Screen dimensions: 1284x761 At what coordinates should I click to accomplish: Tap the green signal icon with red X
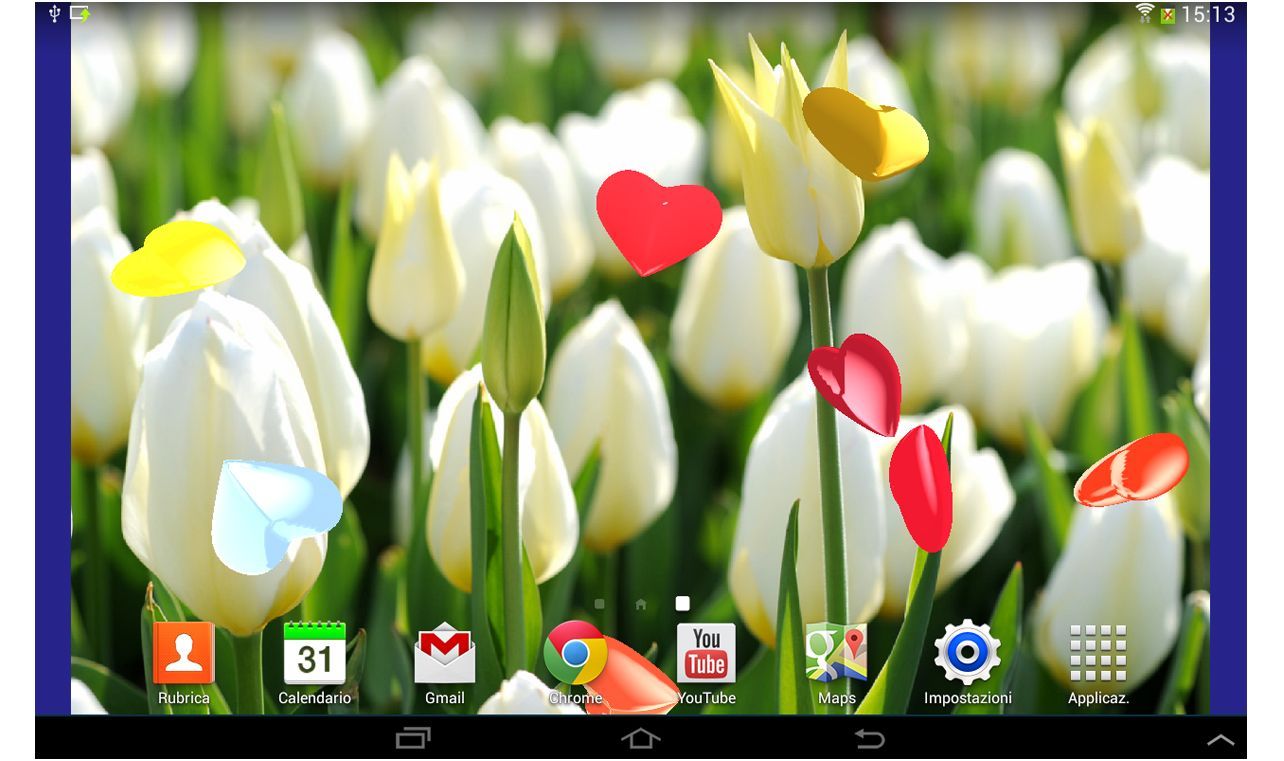click(1167, 16)
